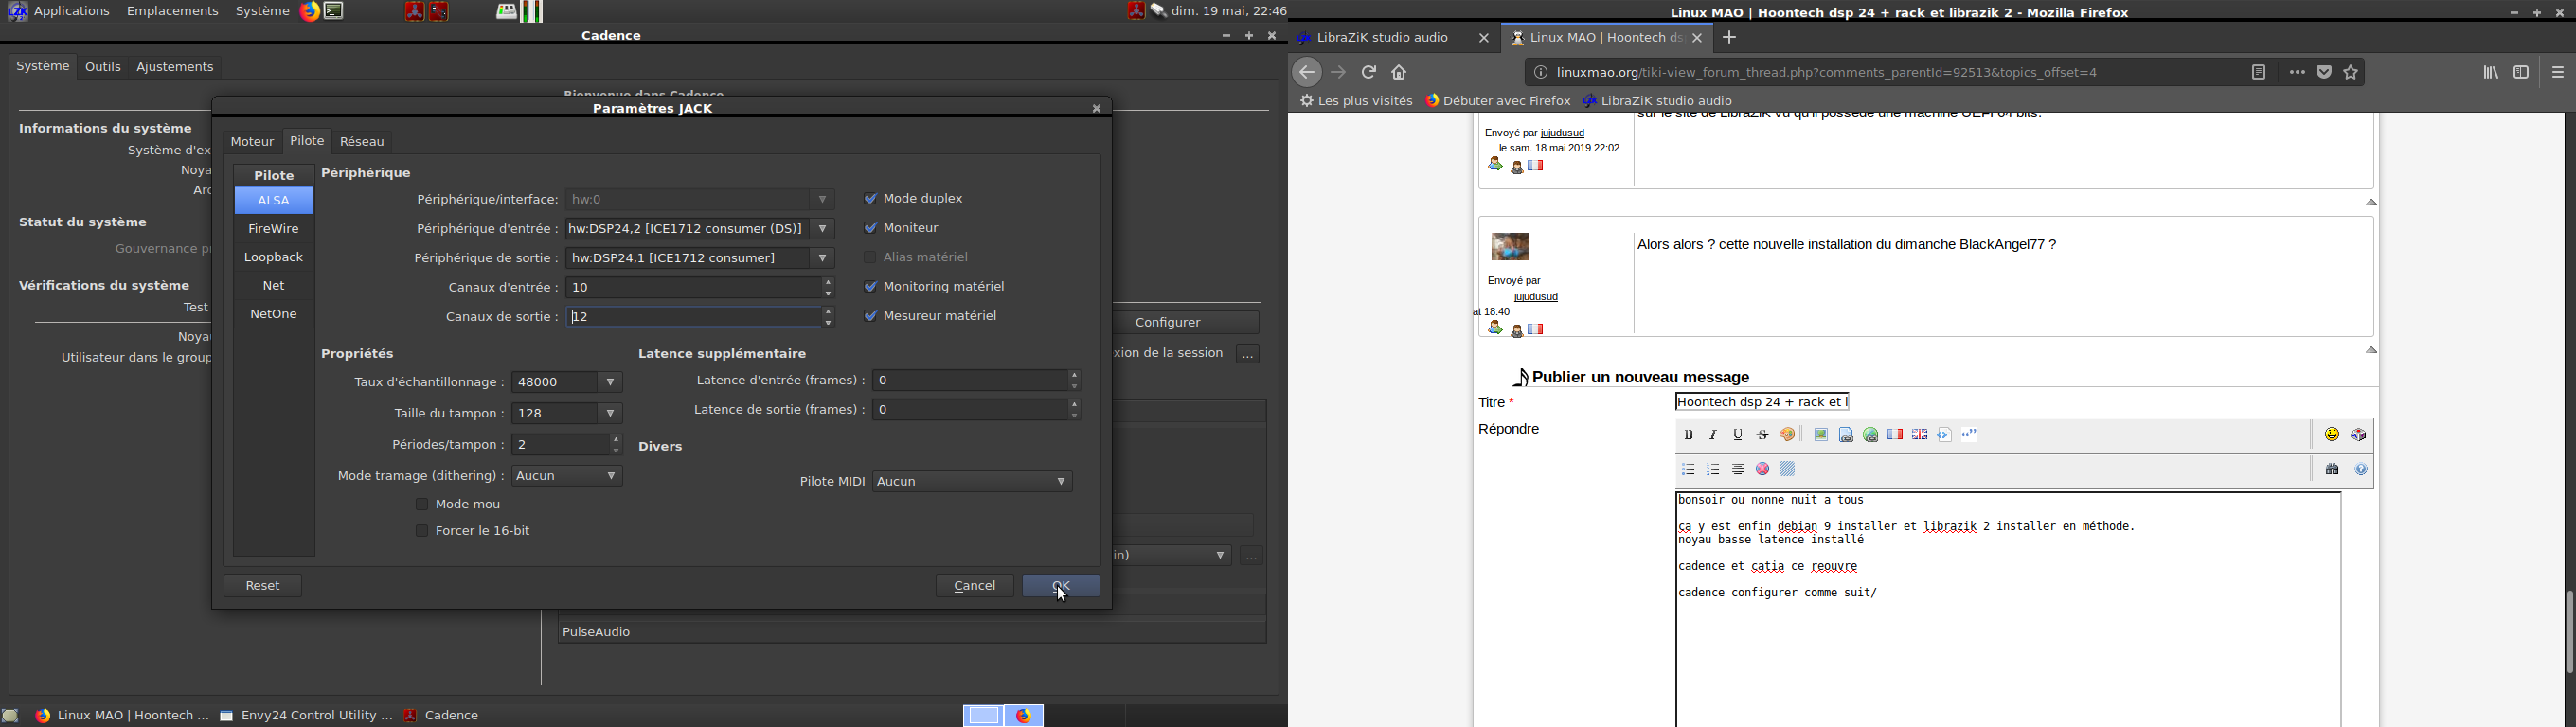Apply bold formatting in forum editor
2576x727 pixels.
pos(1689,435)
